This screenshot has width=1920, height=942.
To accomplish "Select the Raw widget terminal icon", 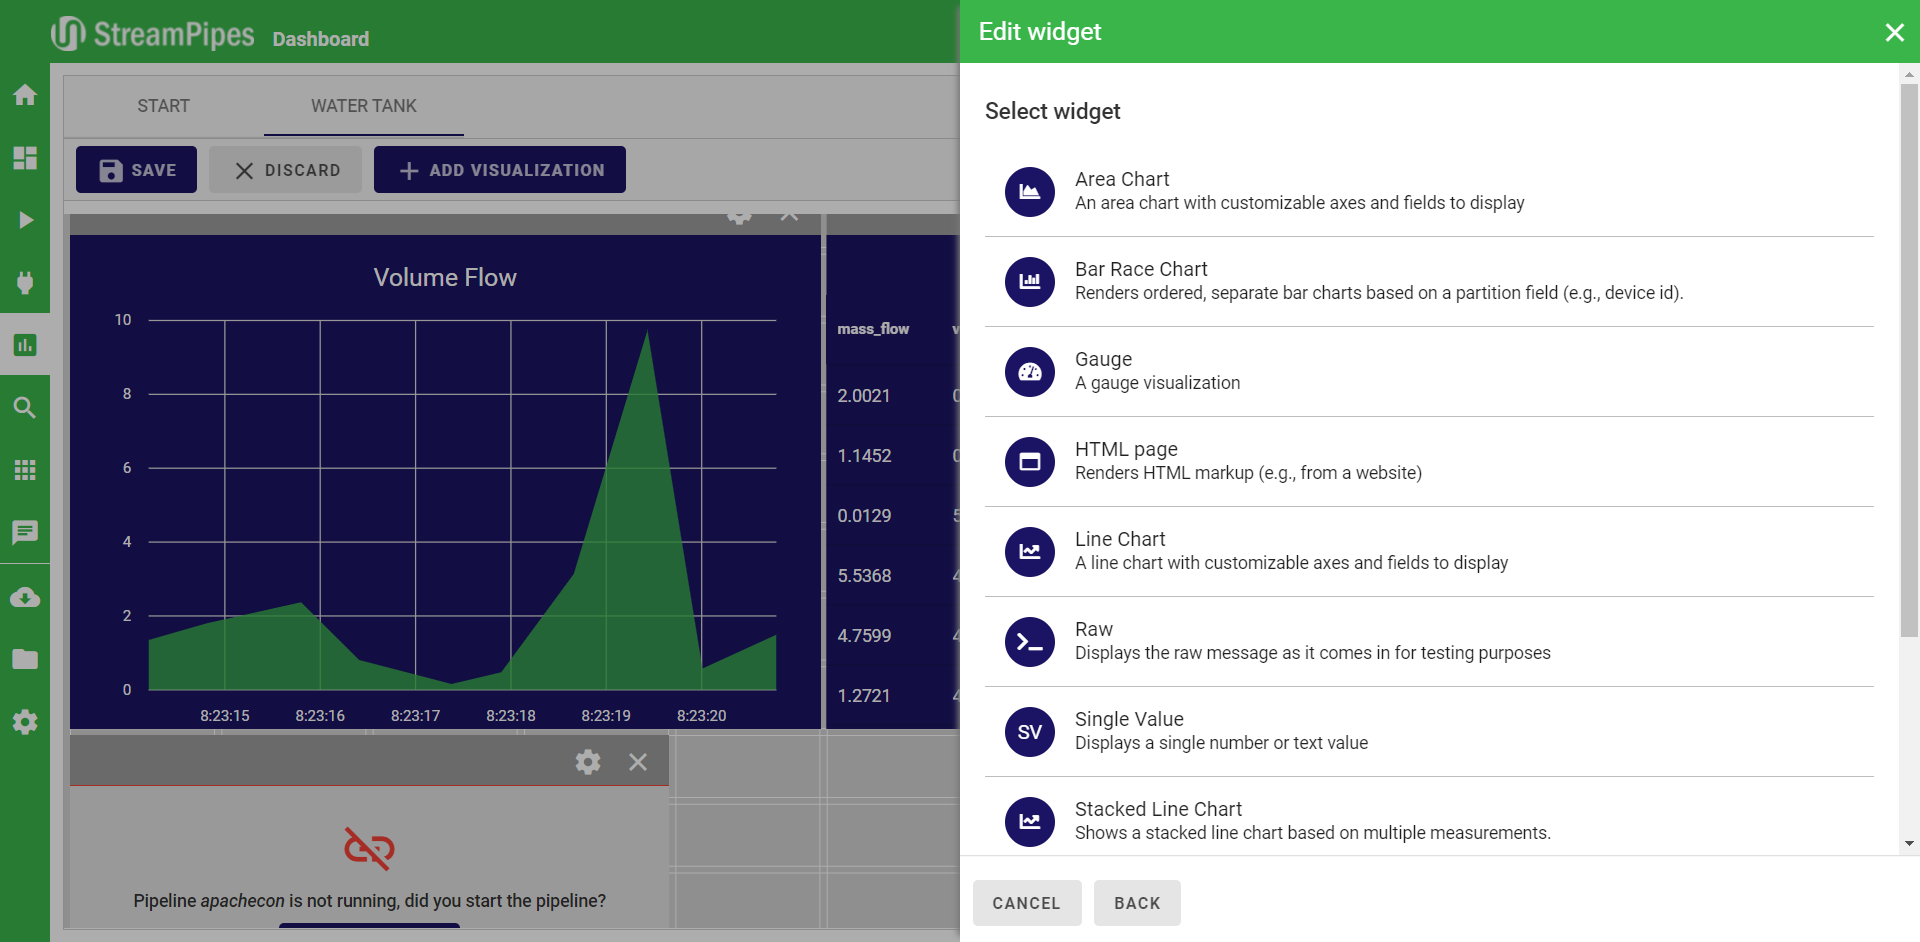I will [1029, 642].
